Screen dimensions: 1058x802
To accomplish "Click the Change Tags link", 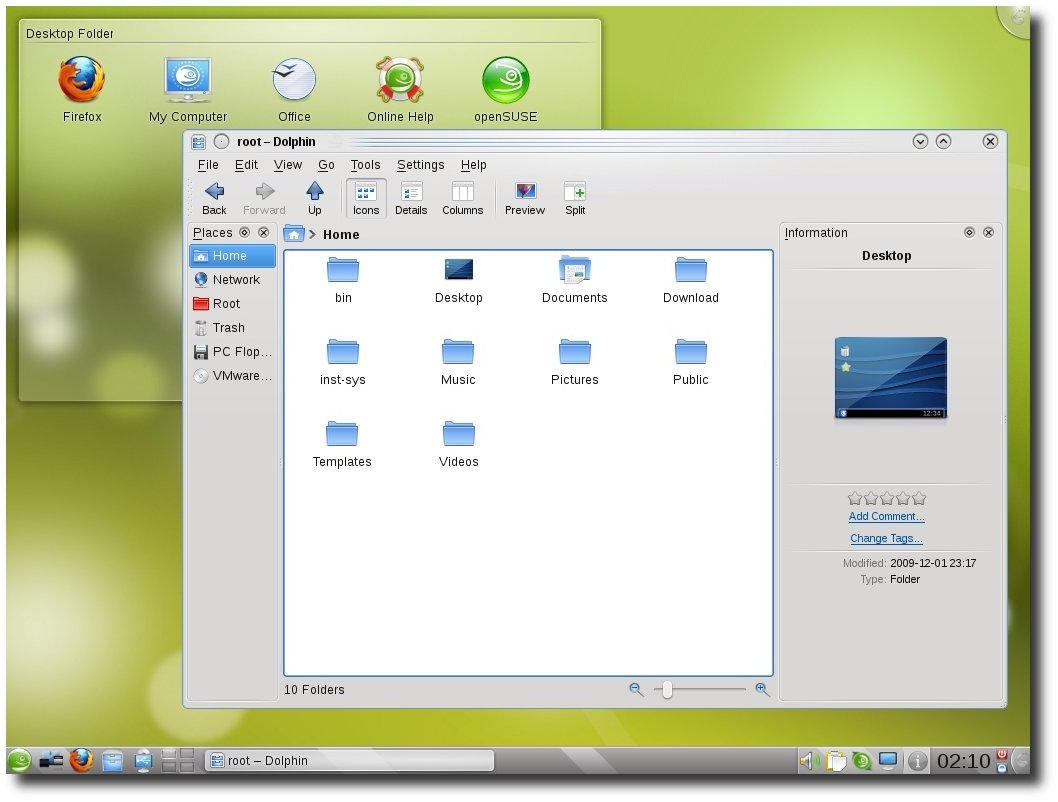I will 886,539.
